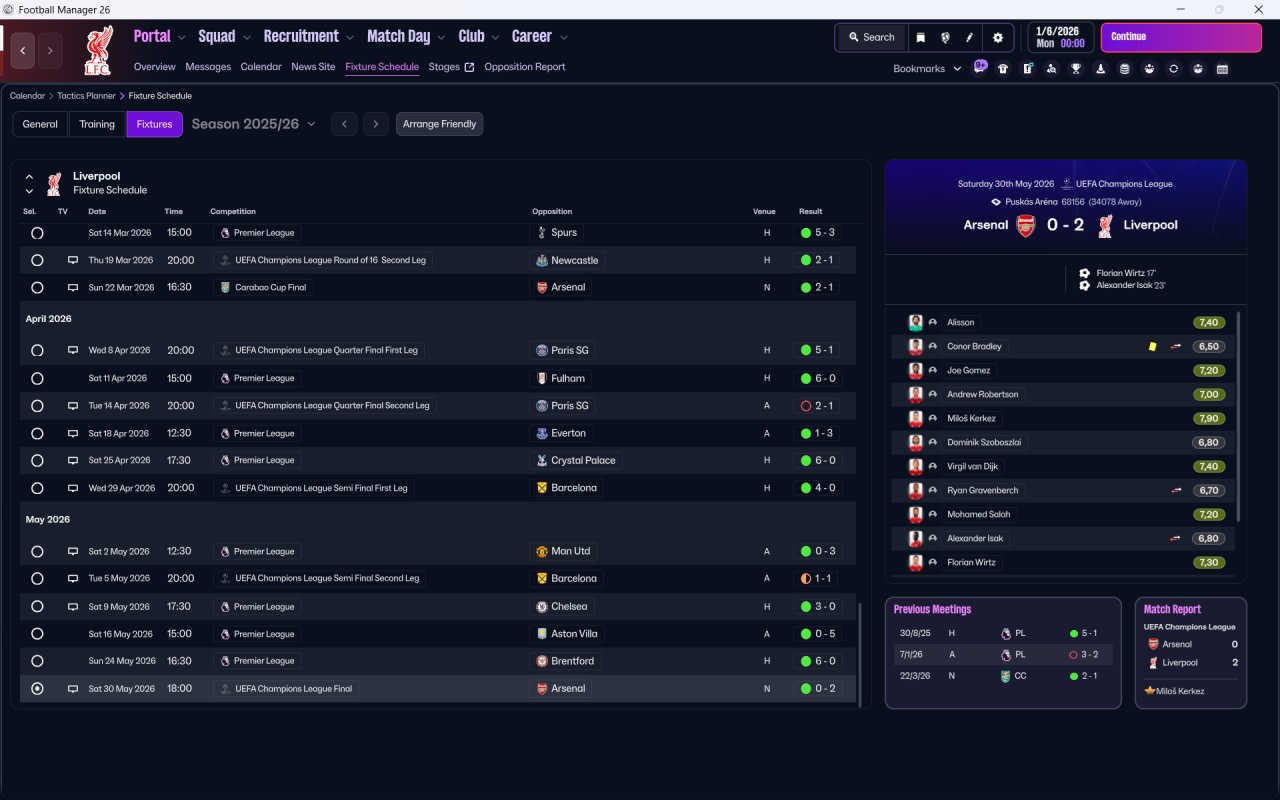This screenshot has width=1280, height=800.
Task: Collapse the Liverpool fixture schedule with up chevron
Action: (x=30, y=176)
